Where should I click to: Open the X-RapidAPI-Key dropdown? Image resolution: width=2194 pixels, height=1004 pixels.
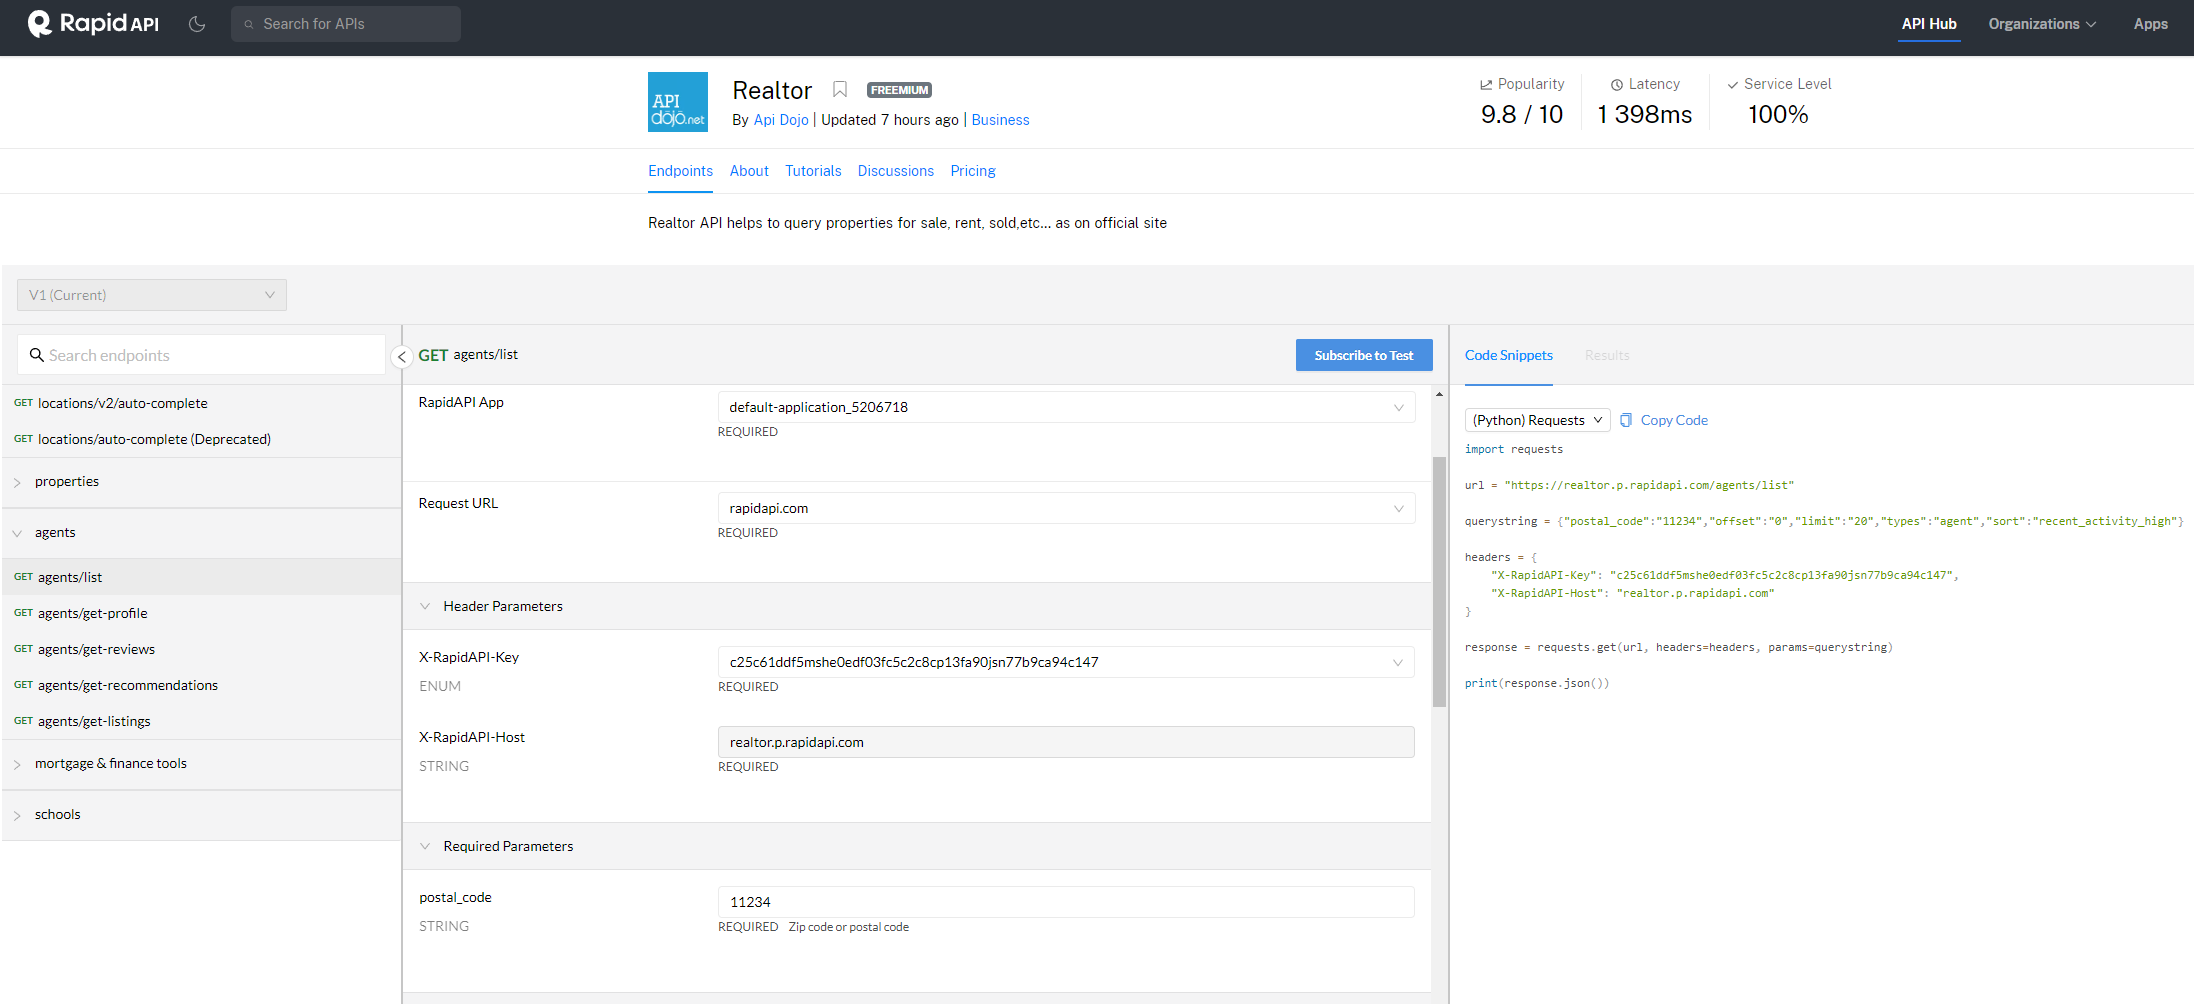tap(1066, 662)
